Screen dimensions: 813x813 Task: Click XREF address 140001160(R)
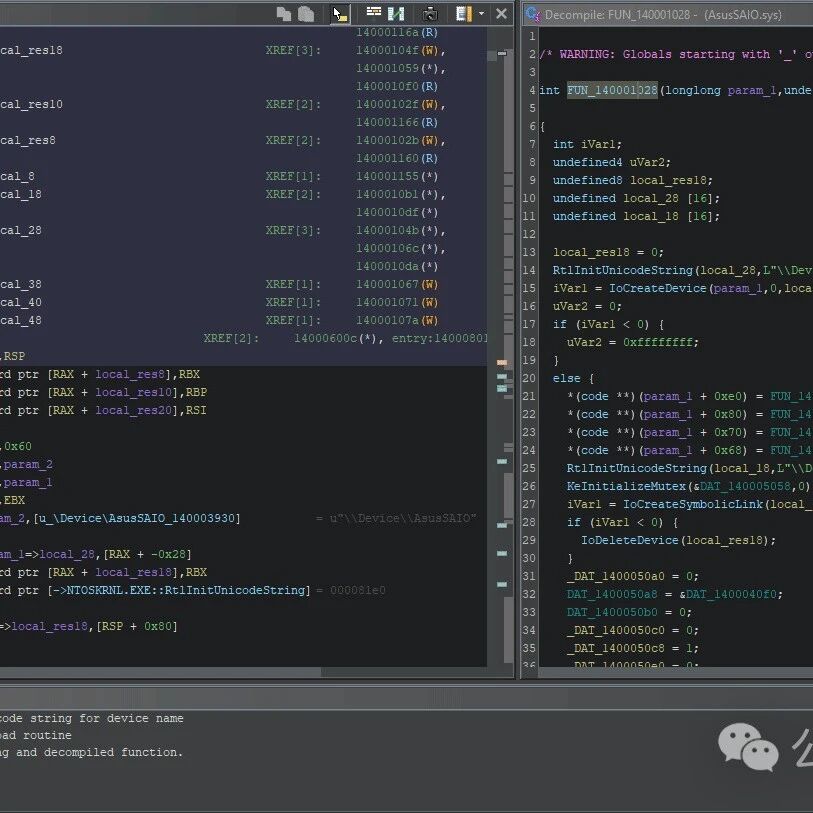click(x=397, y=158)
